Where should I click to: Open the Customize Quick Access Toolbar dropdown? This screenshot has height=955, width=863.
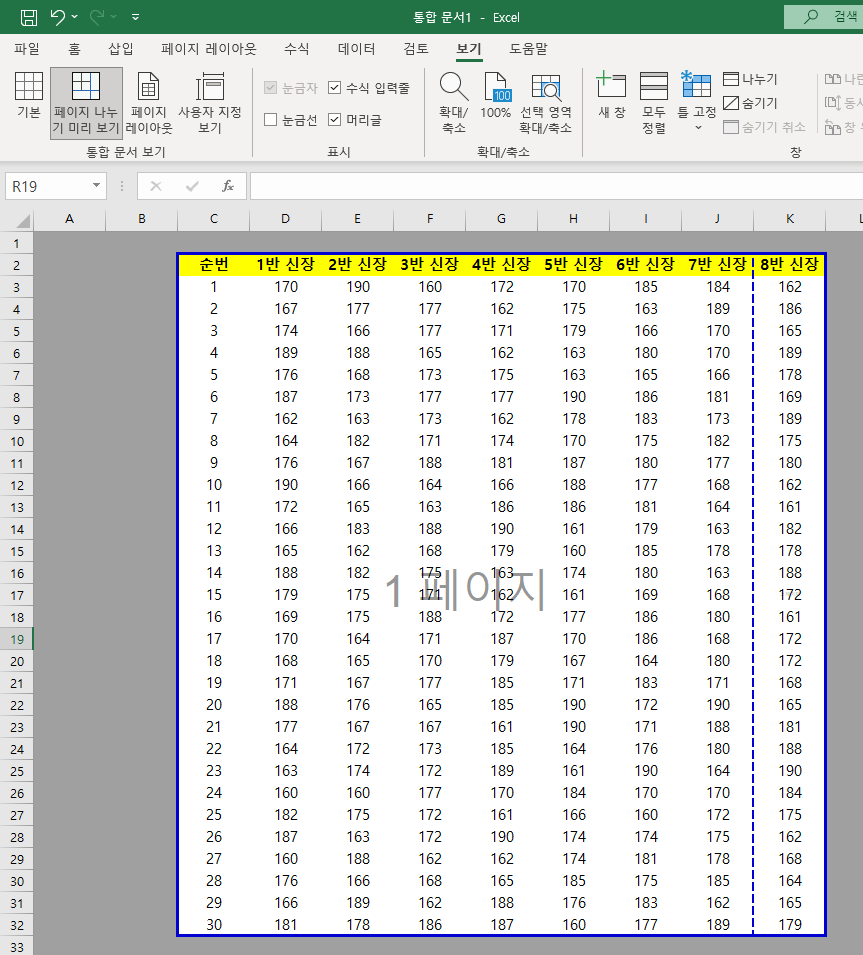pyautogui.click(x=135, y=17)
